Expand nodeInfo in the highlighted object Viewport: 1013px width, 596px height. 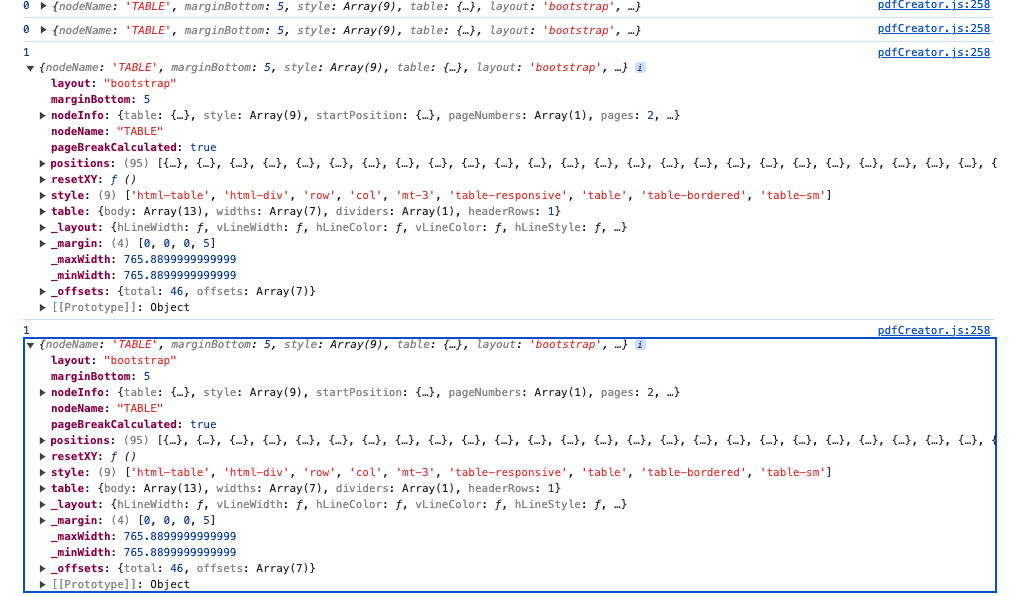coord(43,393)
